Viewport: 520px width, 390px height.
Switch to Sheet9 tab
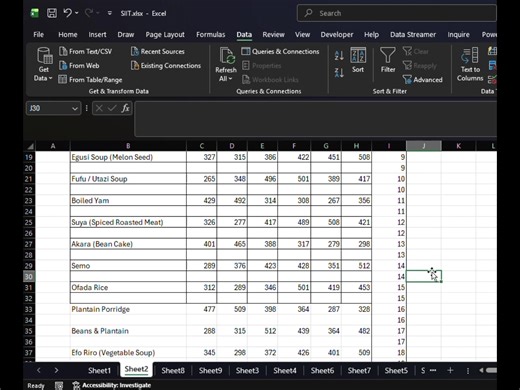click(210, 370)
